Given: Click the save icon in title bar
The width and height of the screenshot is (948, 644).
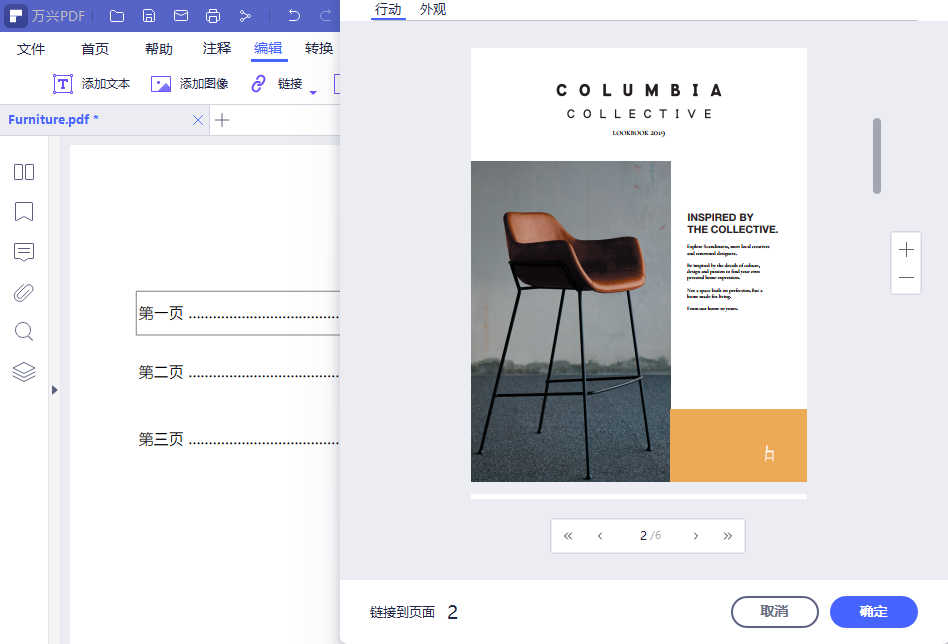Looking at the screenshot, I should pos(149,16).
